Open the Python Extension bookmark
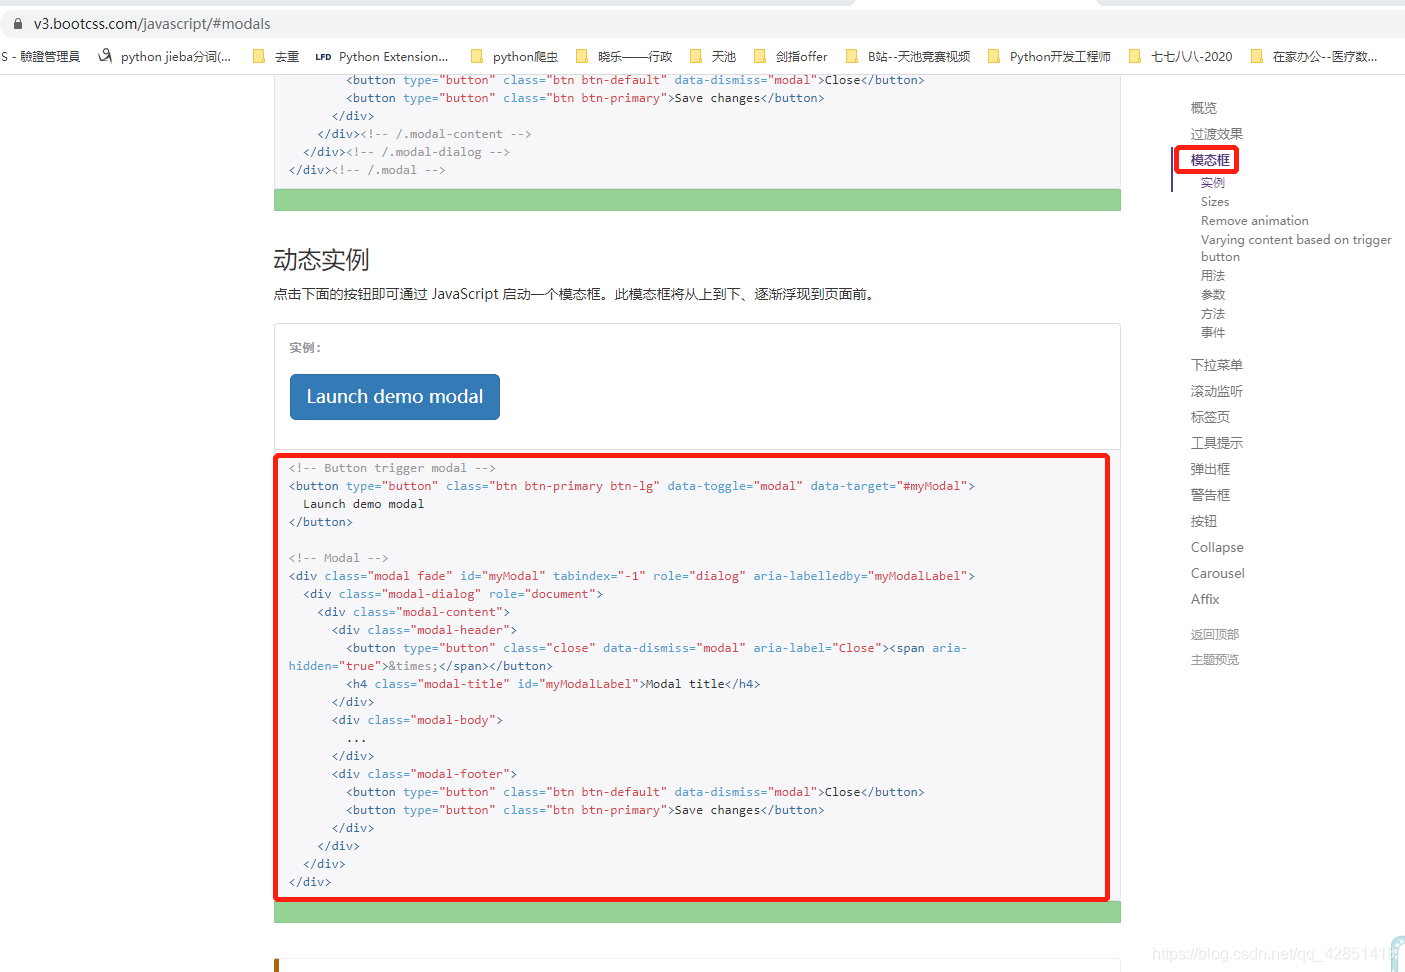Screen dimensions: 1405x972 (x=382, y=56)
